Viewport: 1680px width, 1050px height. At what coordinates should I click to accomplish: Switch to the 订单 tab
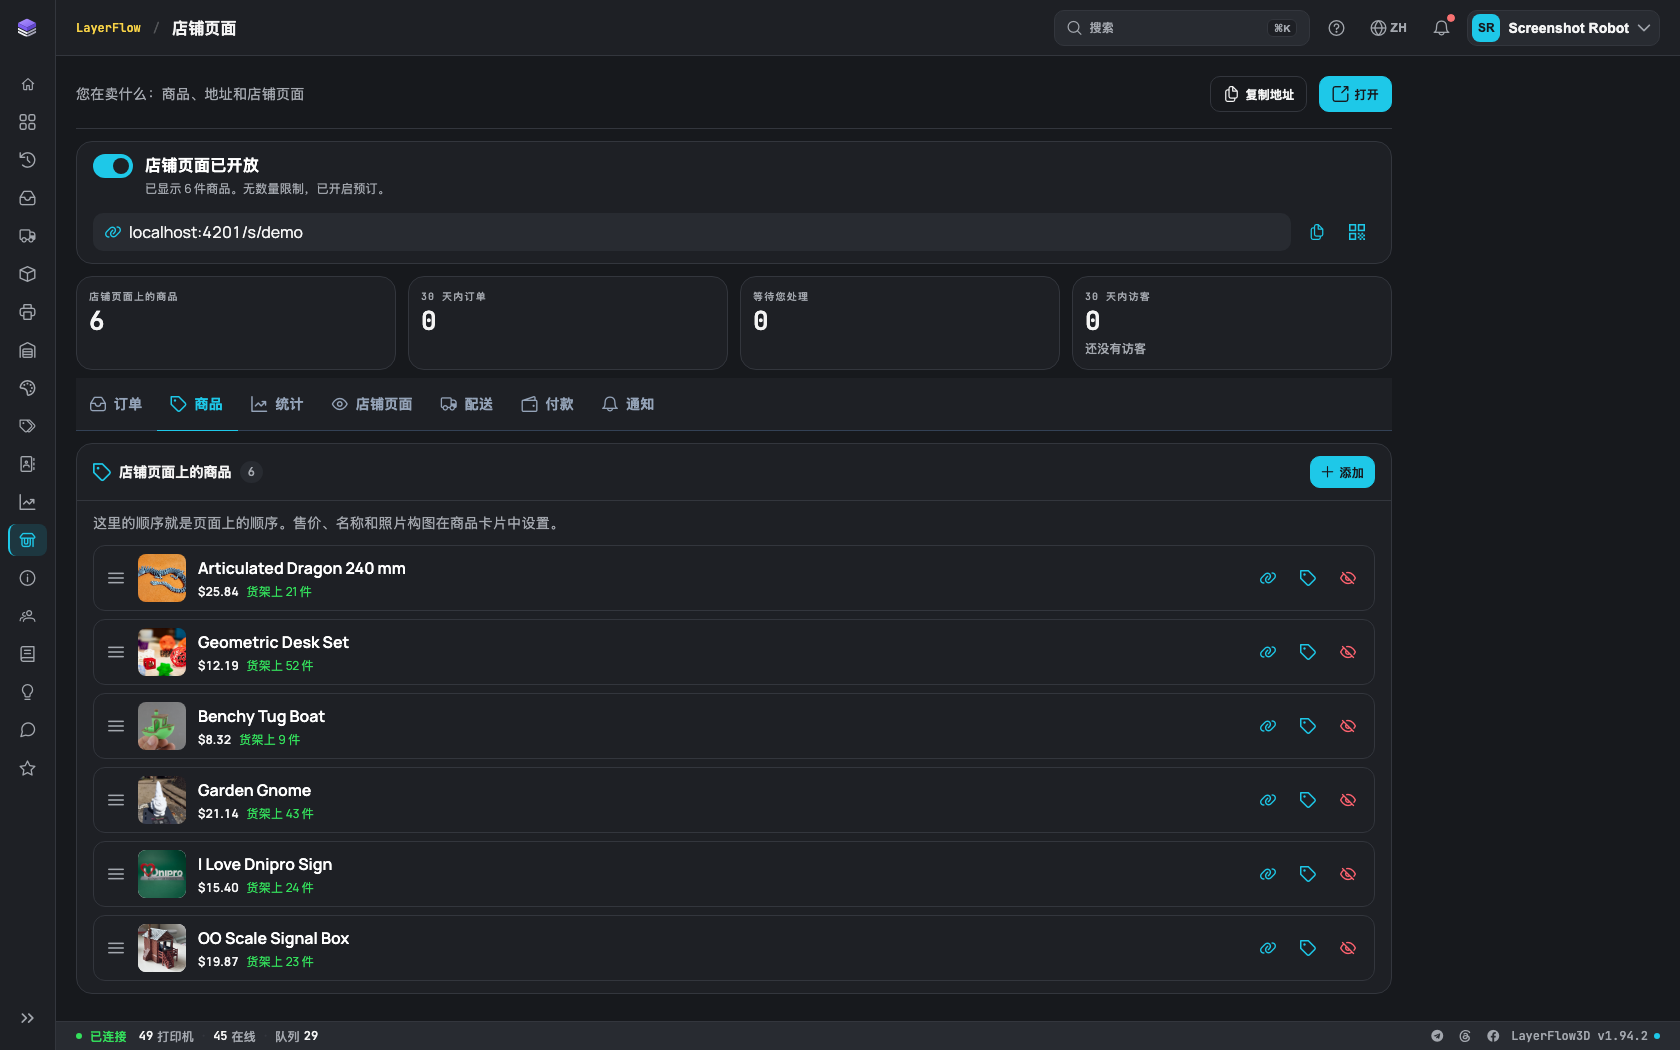pos(116,404)
